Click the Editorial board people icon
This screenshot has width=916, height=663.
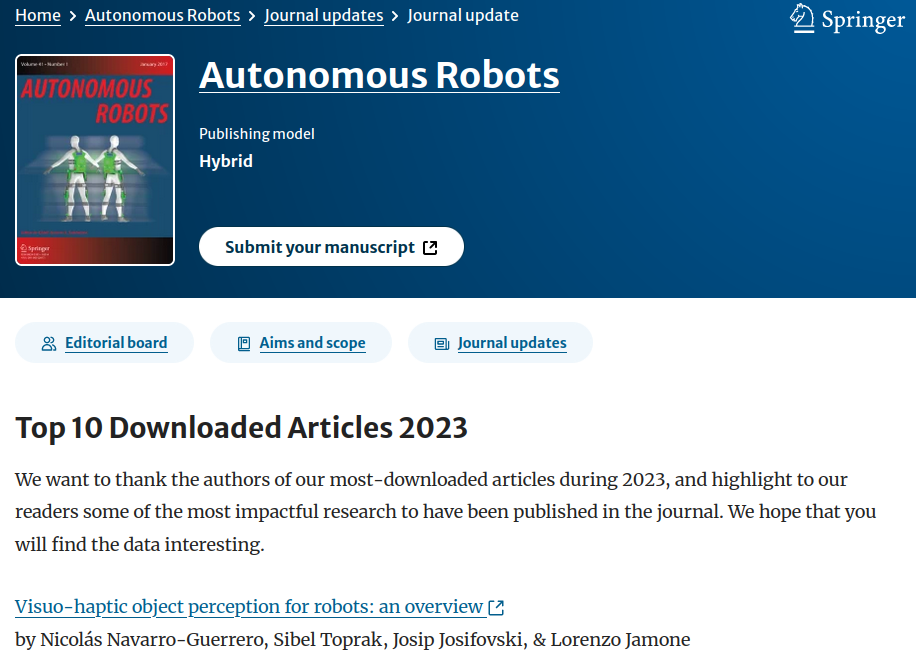pos(49,344)
